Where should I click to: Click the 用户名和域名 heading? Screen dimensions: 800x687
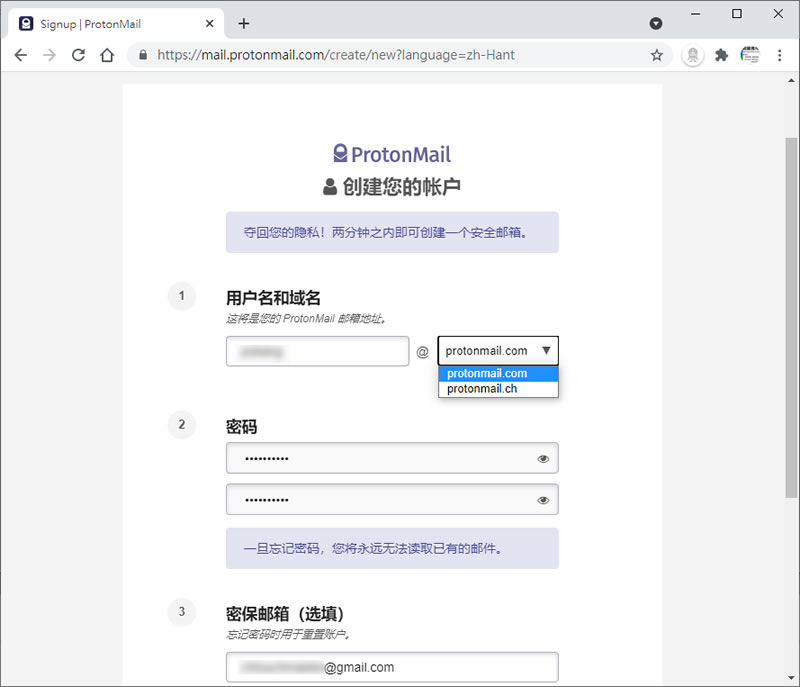click(x=273, y=298)
